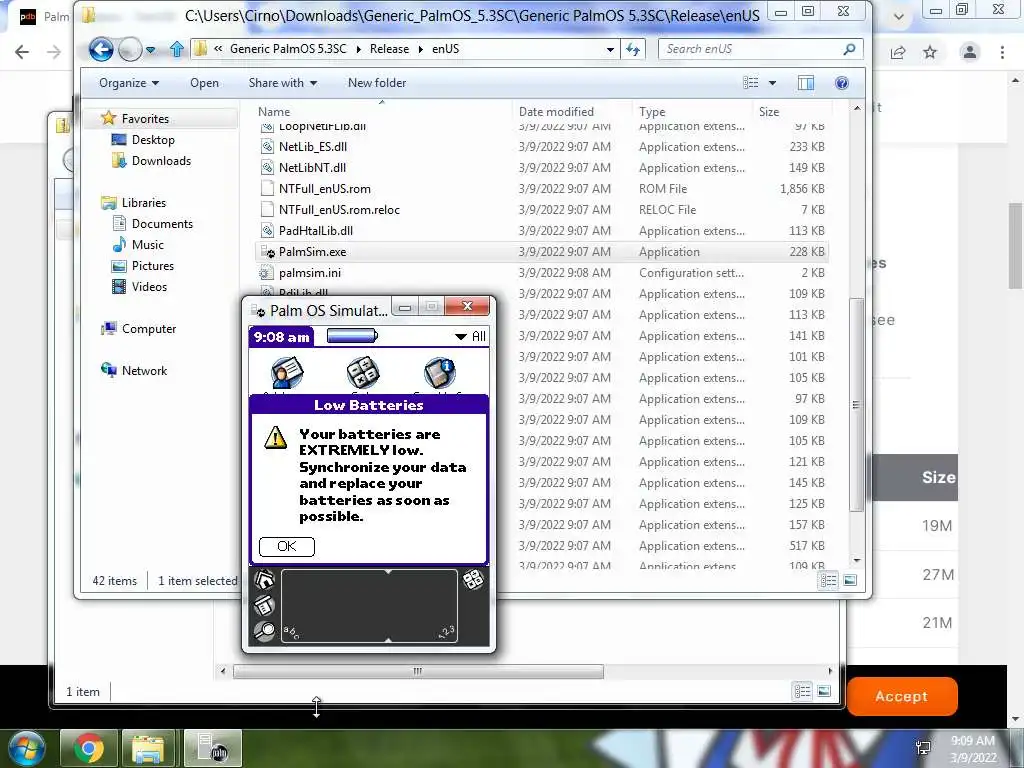Click the Change your view icon
Screen dimensions: 1024x768
(x=751, y=83)
